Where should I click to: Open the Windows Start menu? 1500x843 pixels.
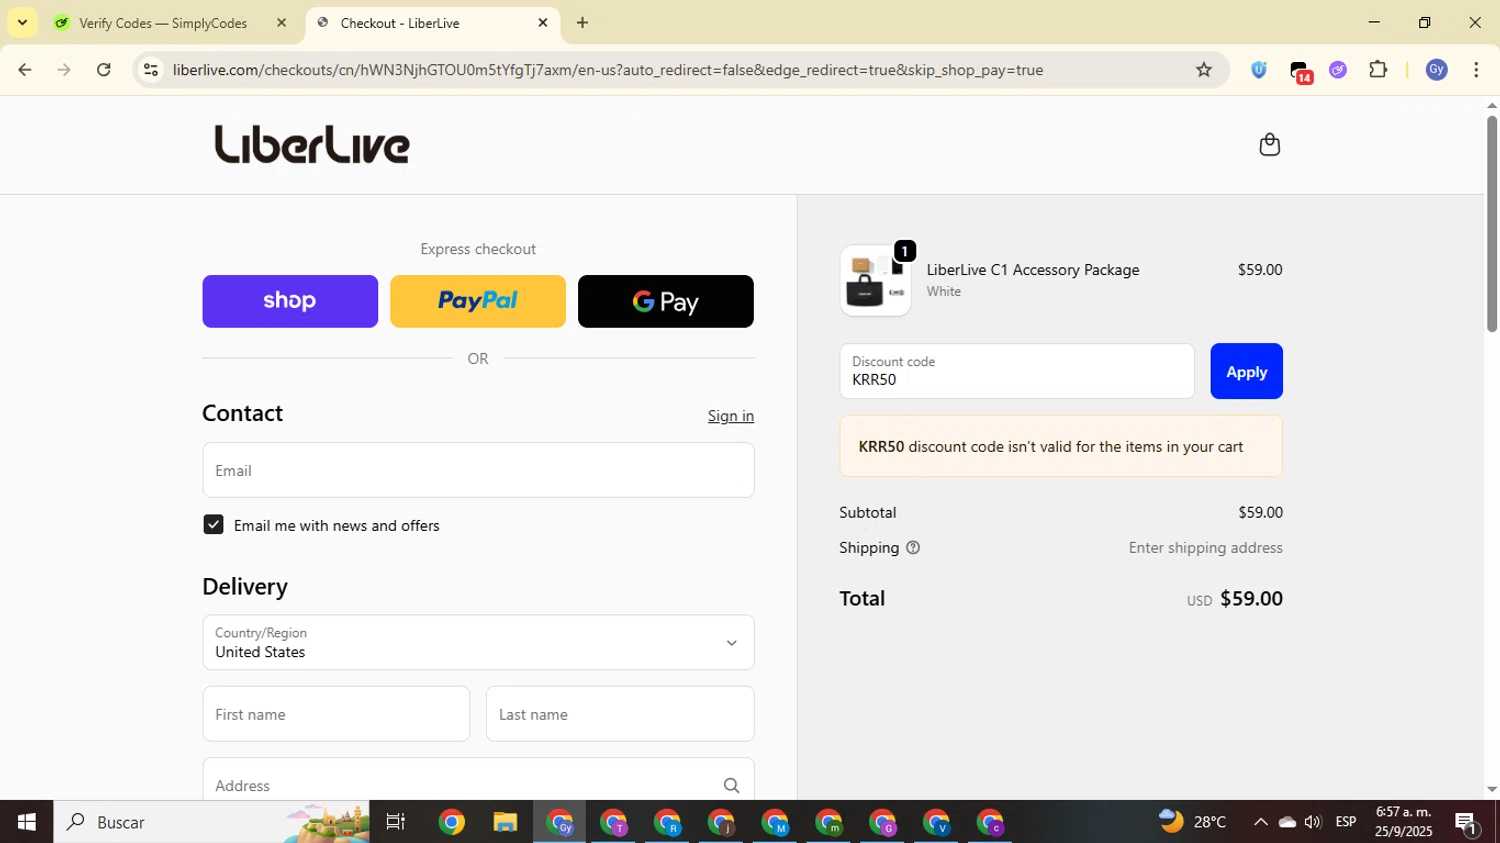click(26, 822)
